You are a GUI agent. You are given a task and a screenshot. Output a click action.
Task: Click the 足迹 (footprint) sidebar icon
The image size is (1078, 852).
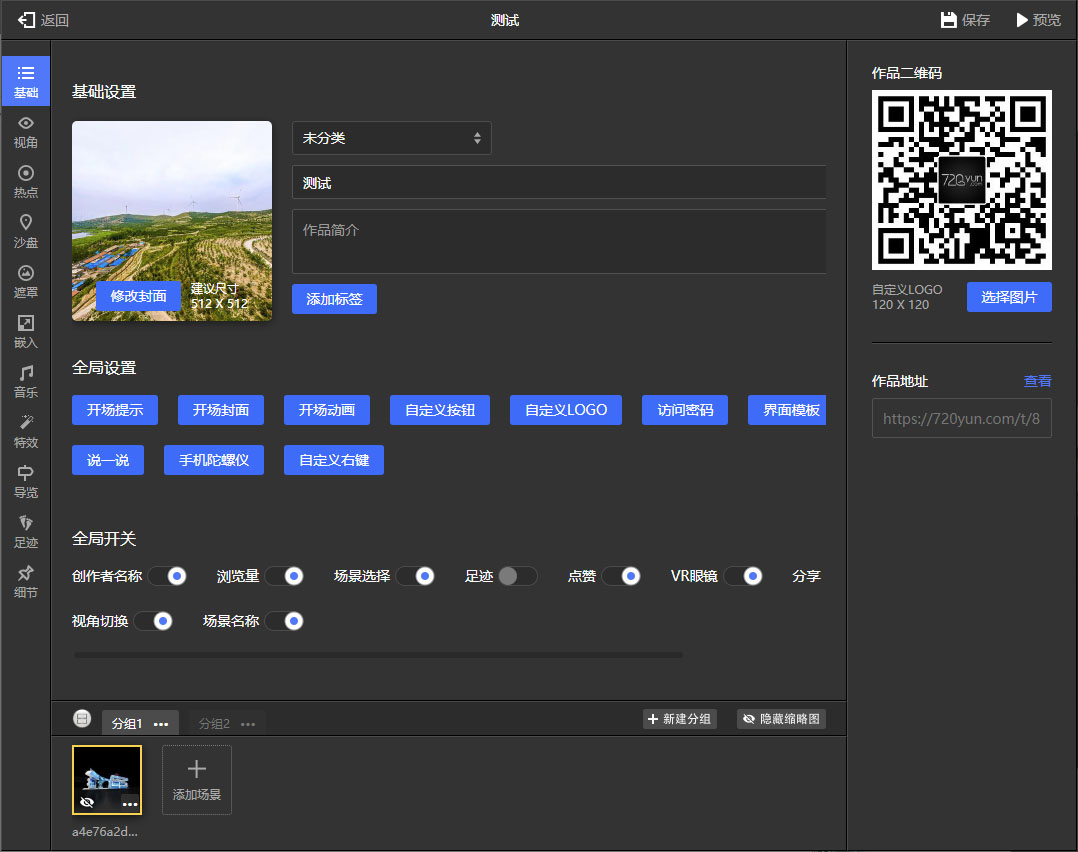[26, 531]
